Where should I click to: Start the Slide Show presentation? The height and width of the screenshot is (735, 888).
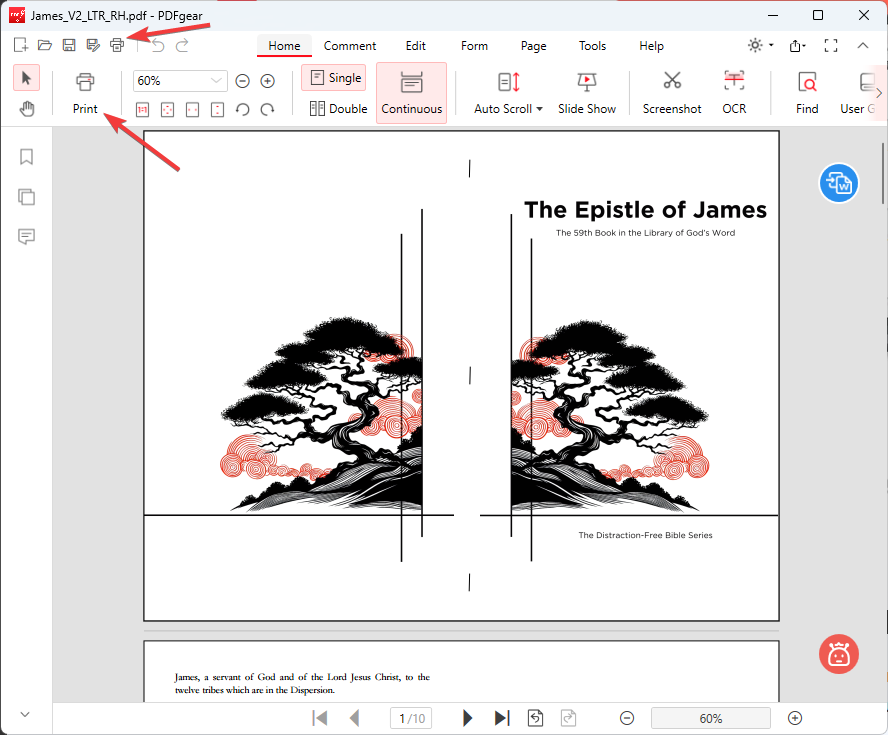tap(586, 92)
